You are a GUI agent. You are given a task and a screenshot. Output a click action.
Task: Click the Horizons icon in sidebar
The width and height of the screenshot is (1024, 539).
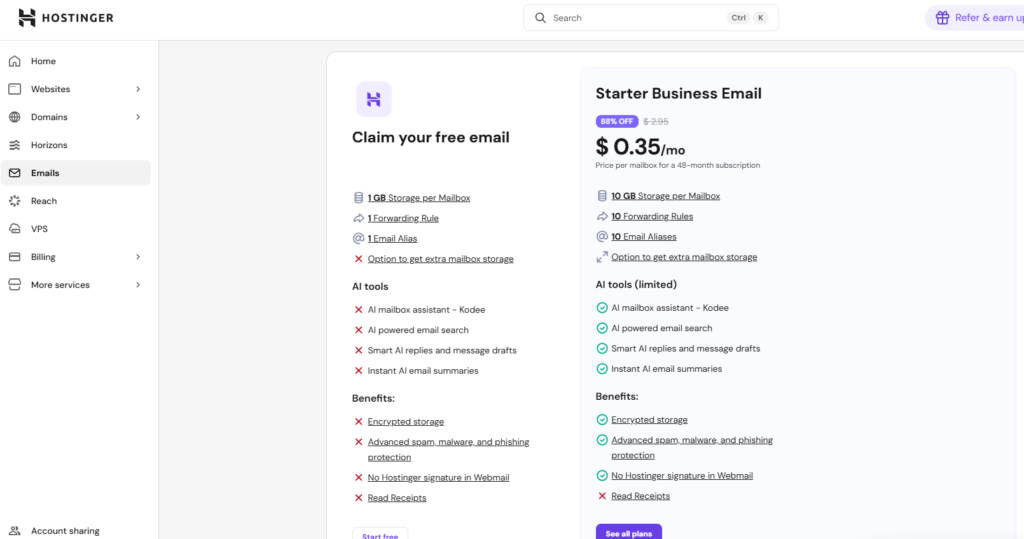pyautogui.click(x=14, y=145)
